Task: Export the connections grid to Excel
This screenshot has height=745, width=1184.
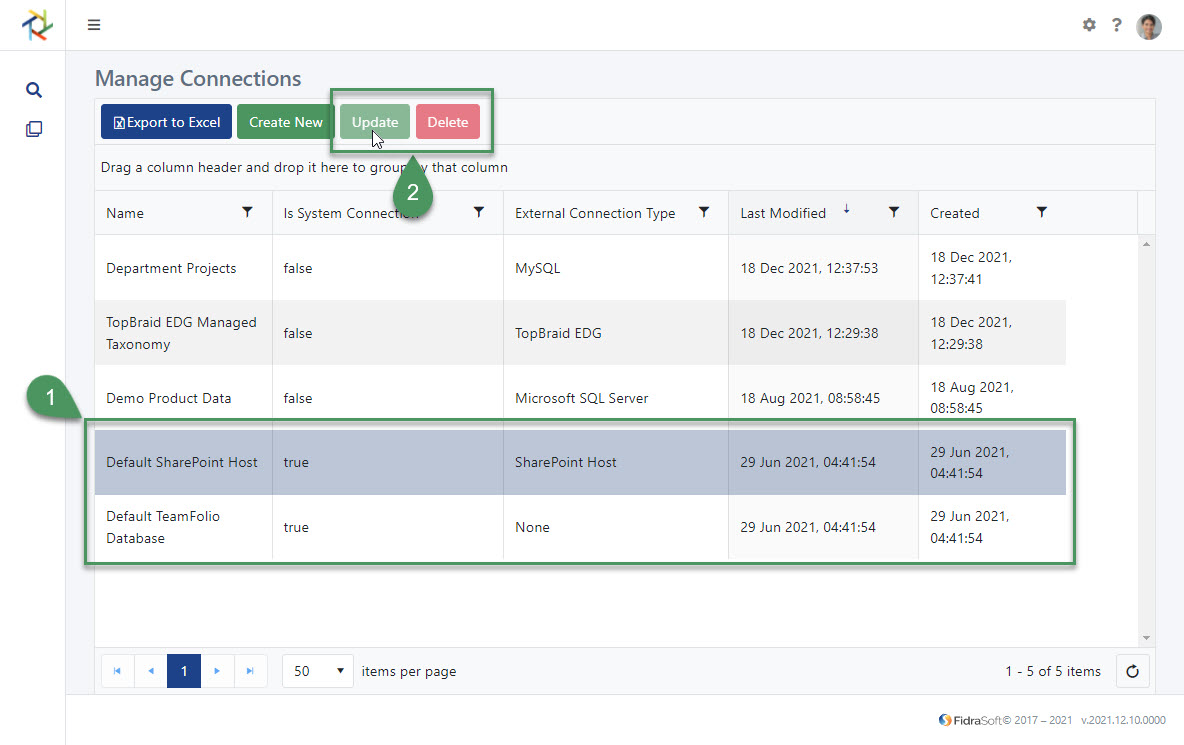Action: pos(165,121)
